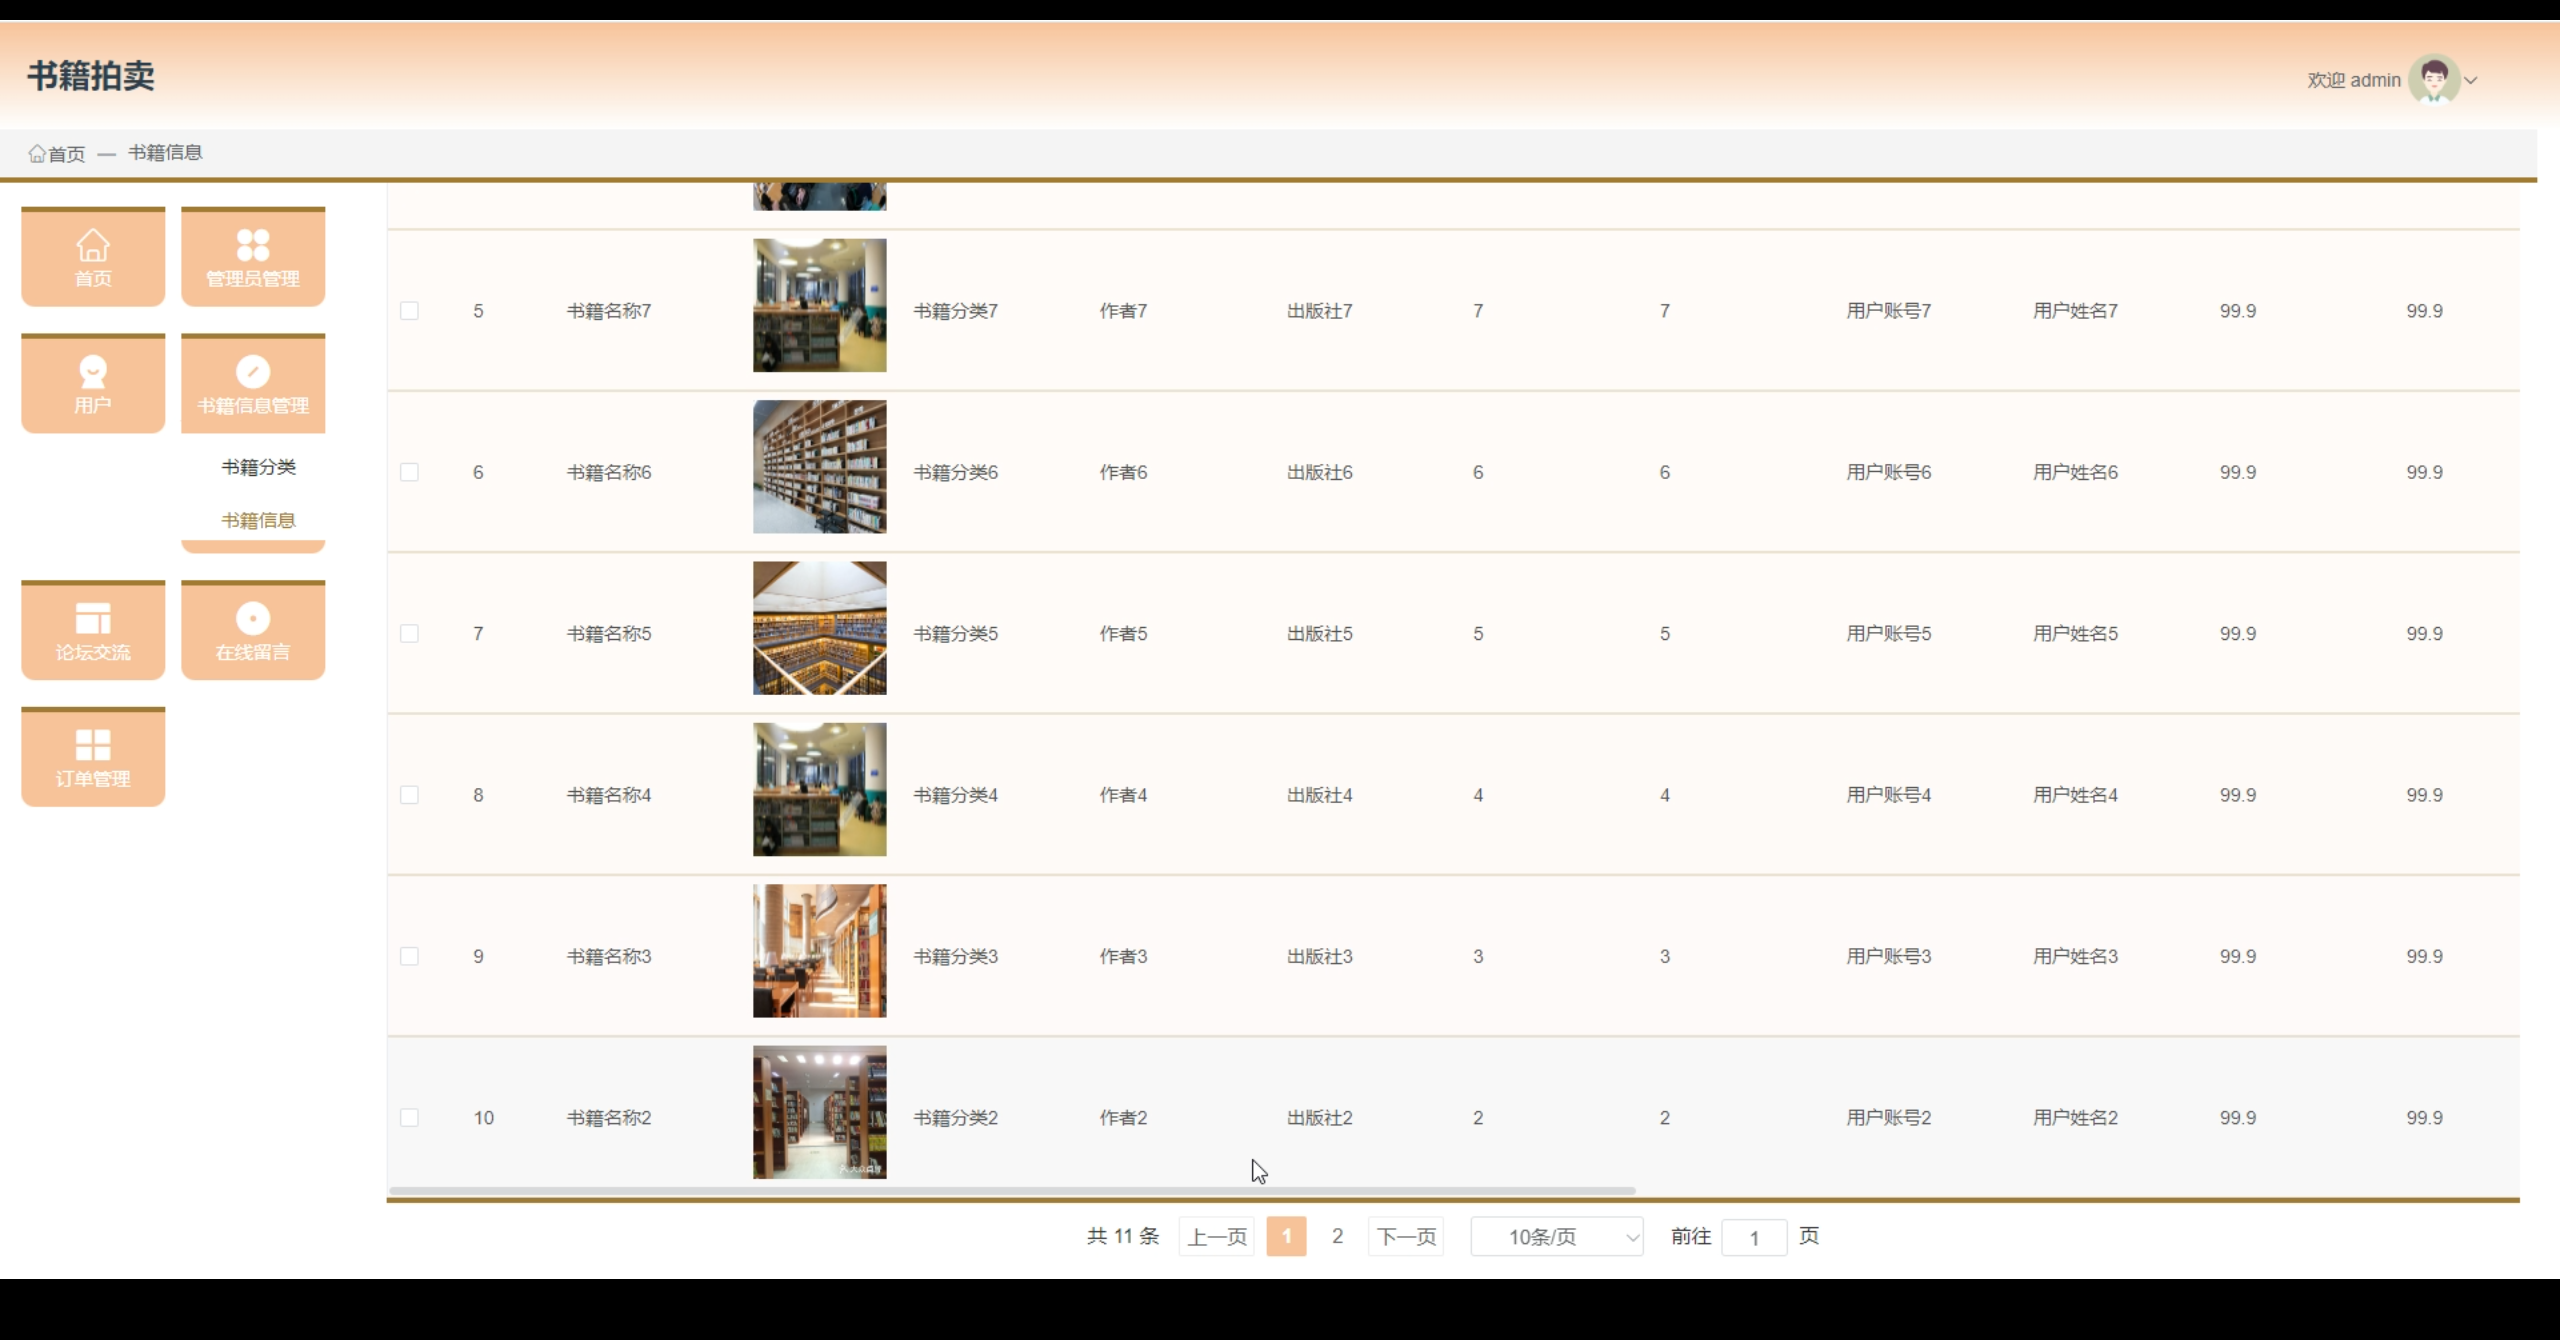2560x1340 pixels.
Task: Click the admin avatar picture
Action: pos(2433,79)
